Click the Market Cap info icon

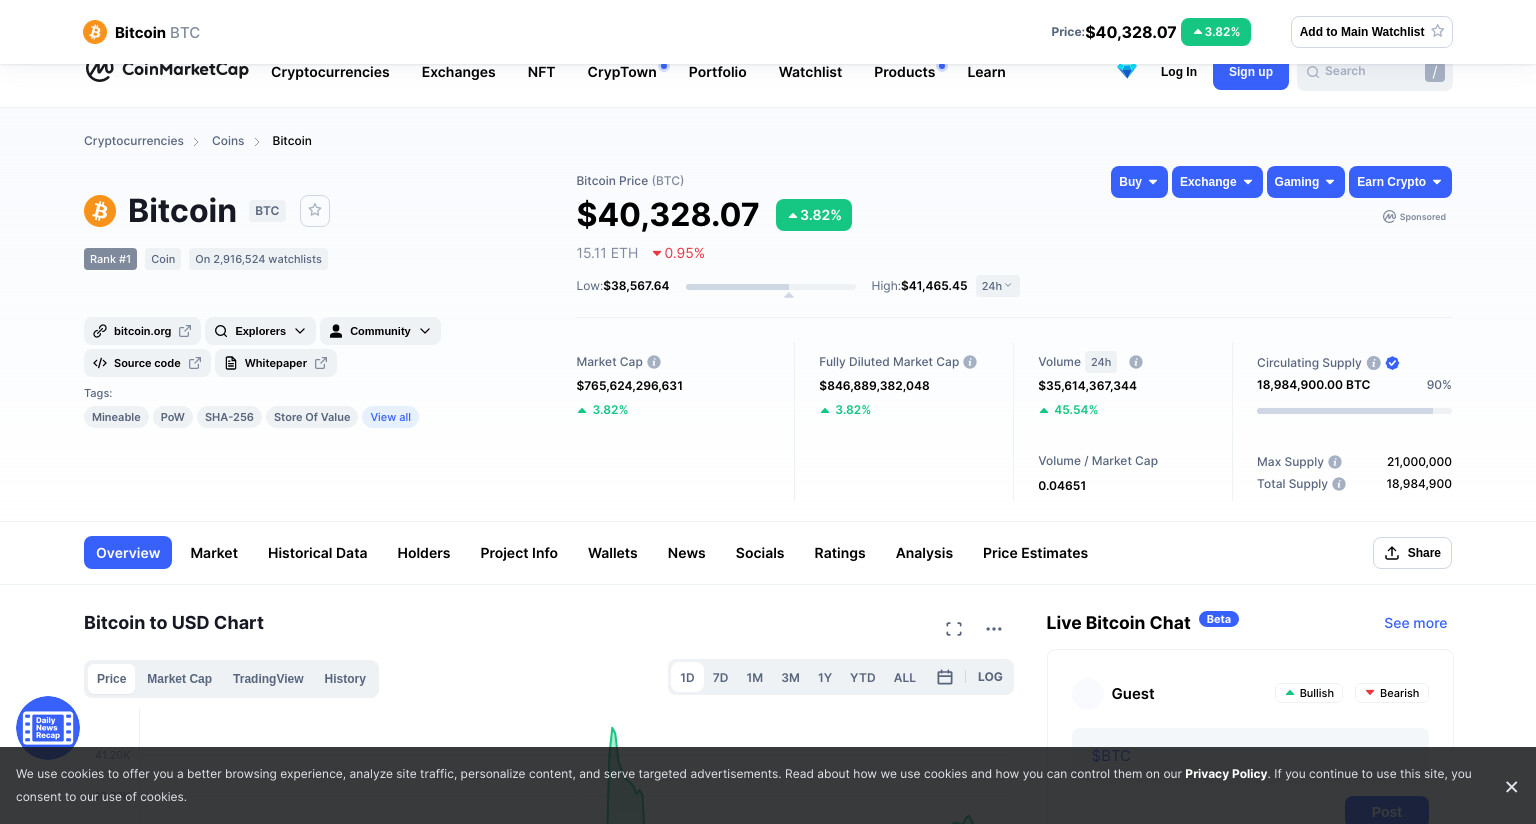point(654,362)
